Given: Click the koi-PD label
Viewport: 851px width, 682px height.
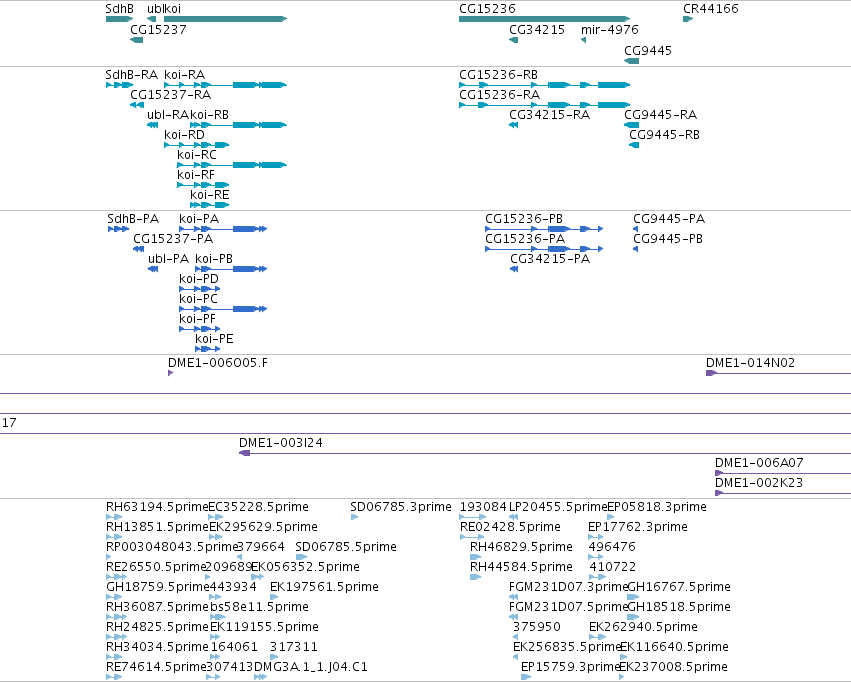Looking at the screenshot, I should click(x=199, y=279).
